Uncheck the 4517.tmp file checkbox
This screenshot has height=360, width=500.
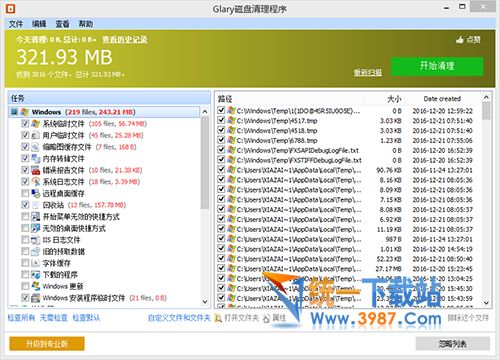221,120
